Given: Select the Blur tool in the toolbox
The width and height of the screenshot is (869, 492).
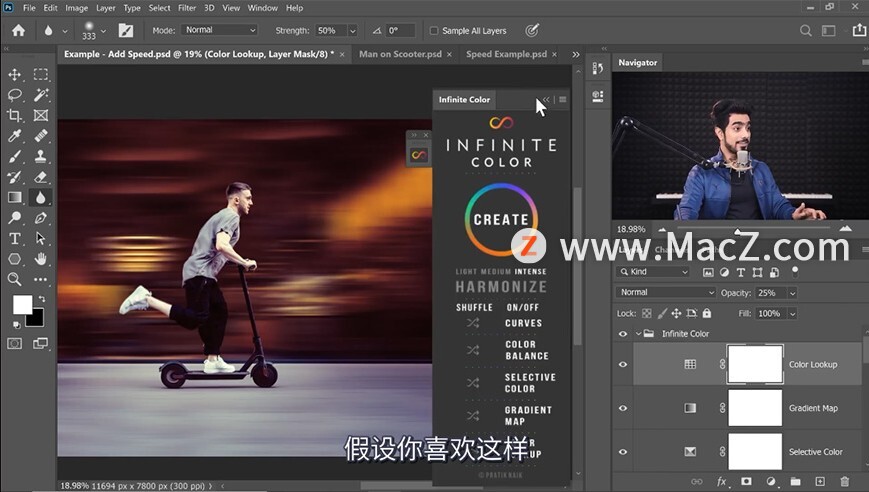Looking at the screenshot, I should tap(40, 197).
